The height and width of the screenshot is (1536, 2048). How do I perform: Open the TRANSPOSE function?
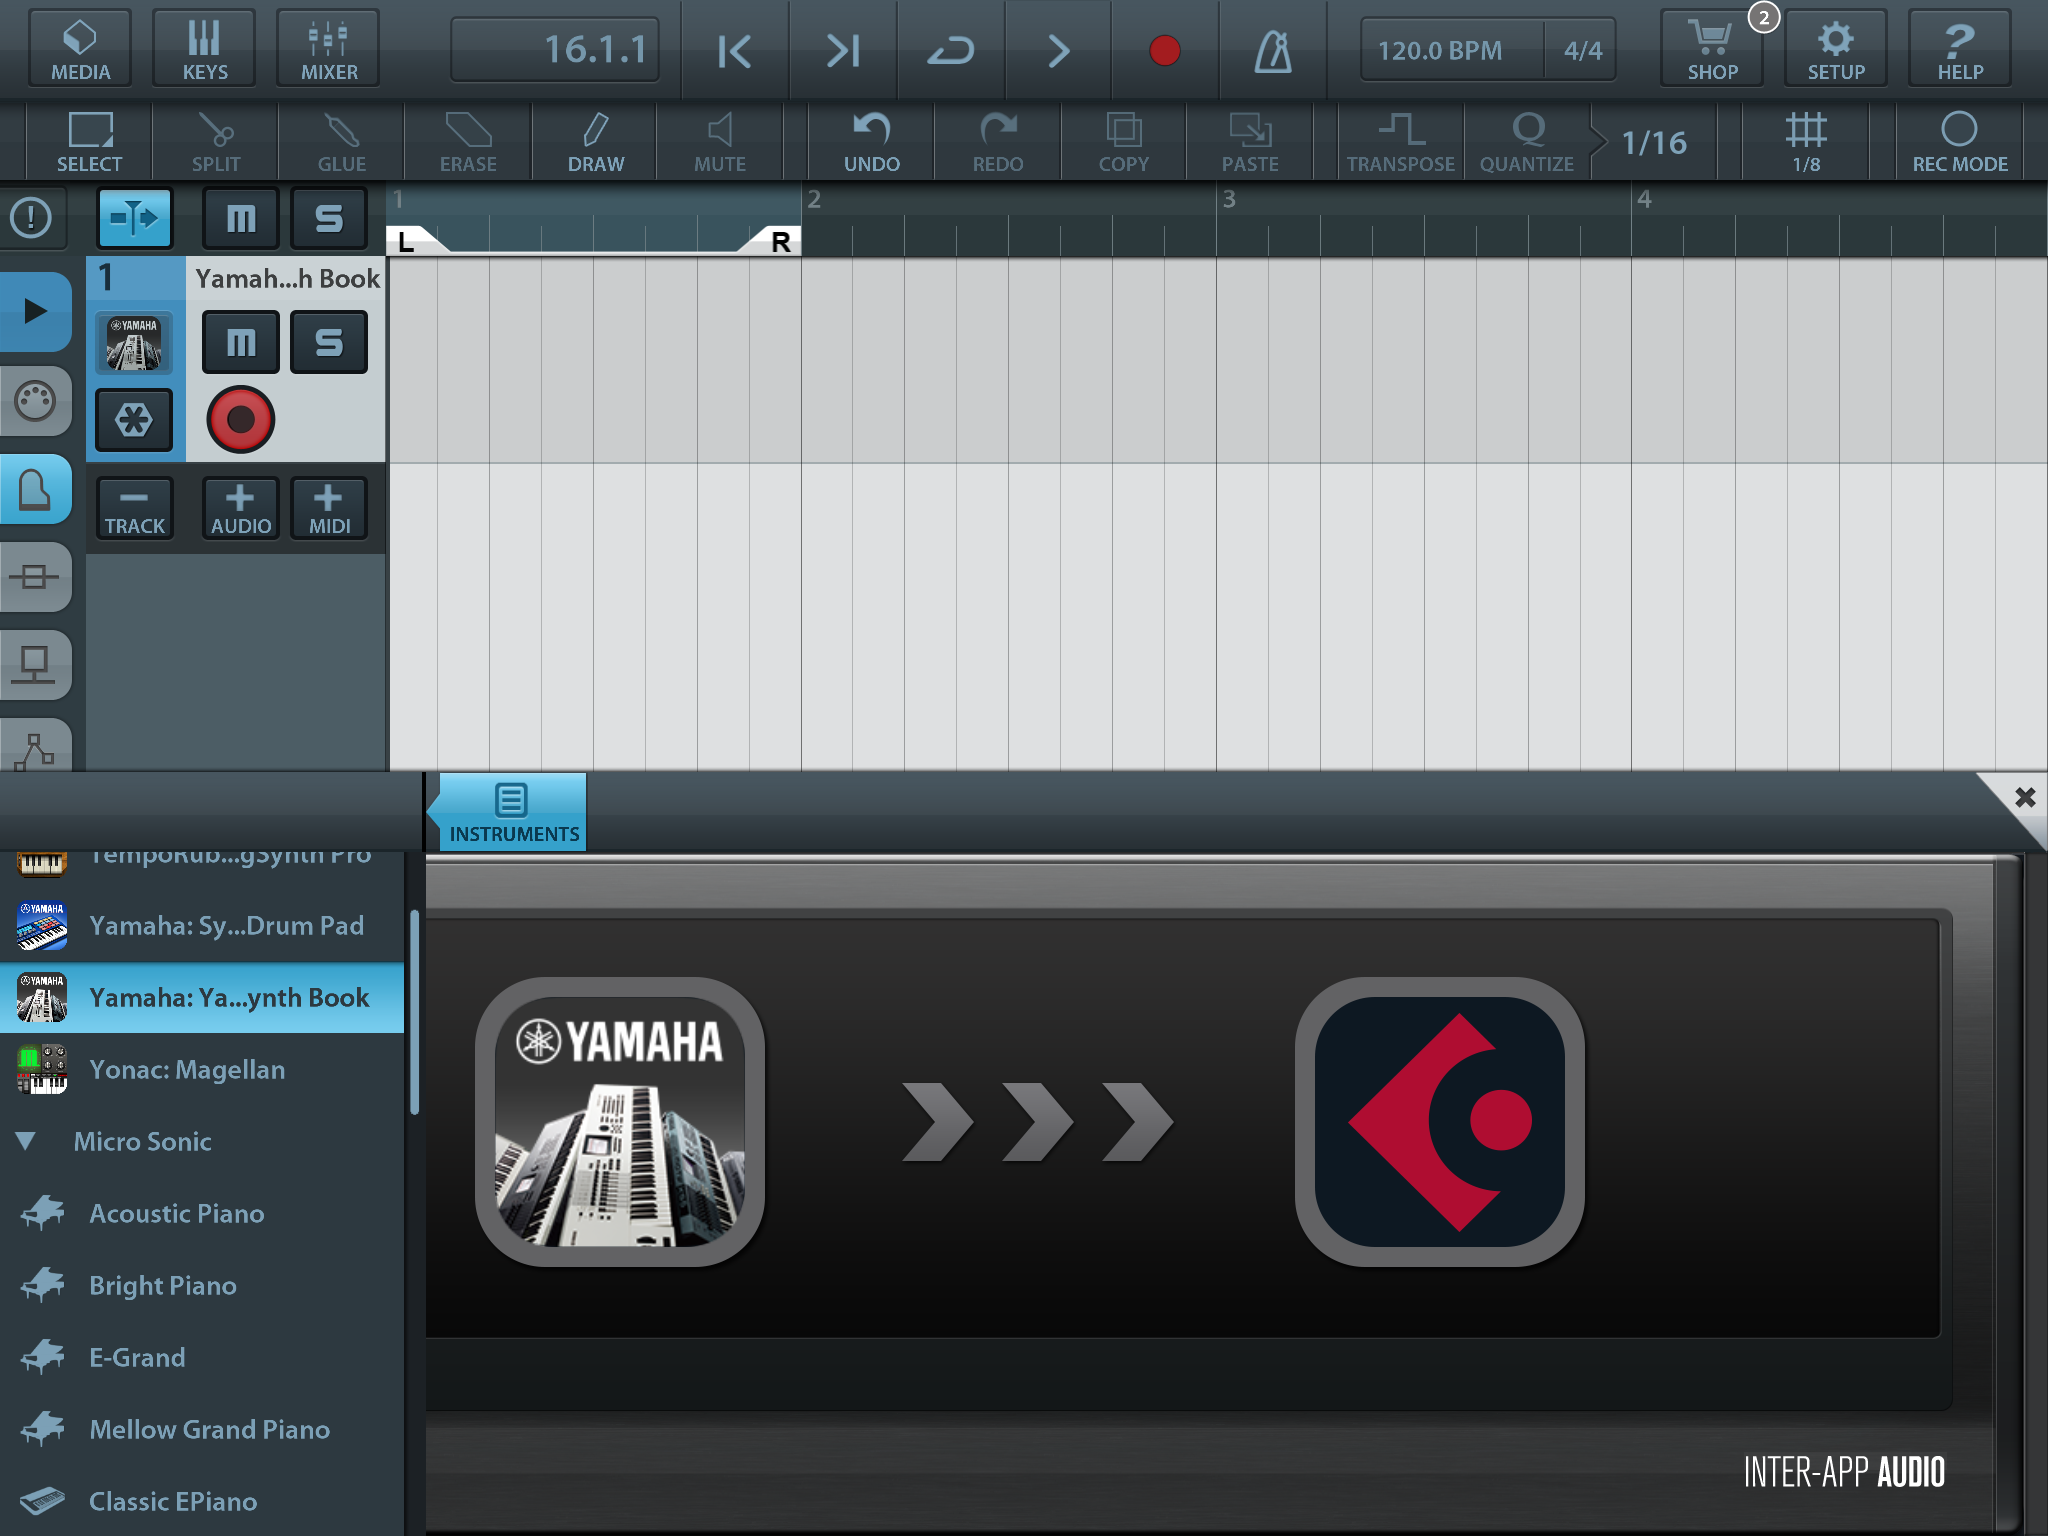pos(1401,142)
